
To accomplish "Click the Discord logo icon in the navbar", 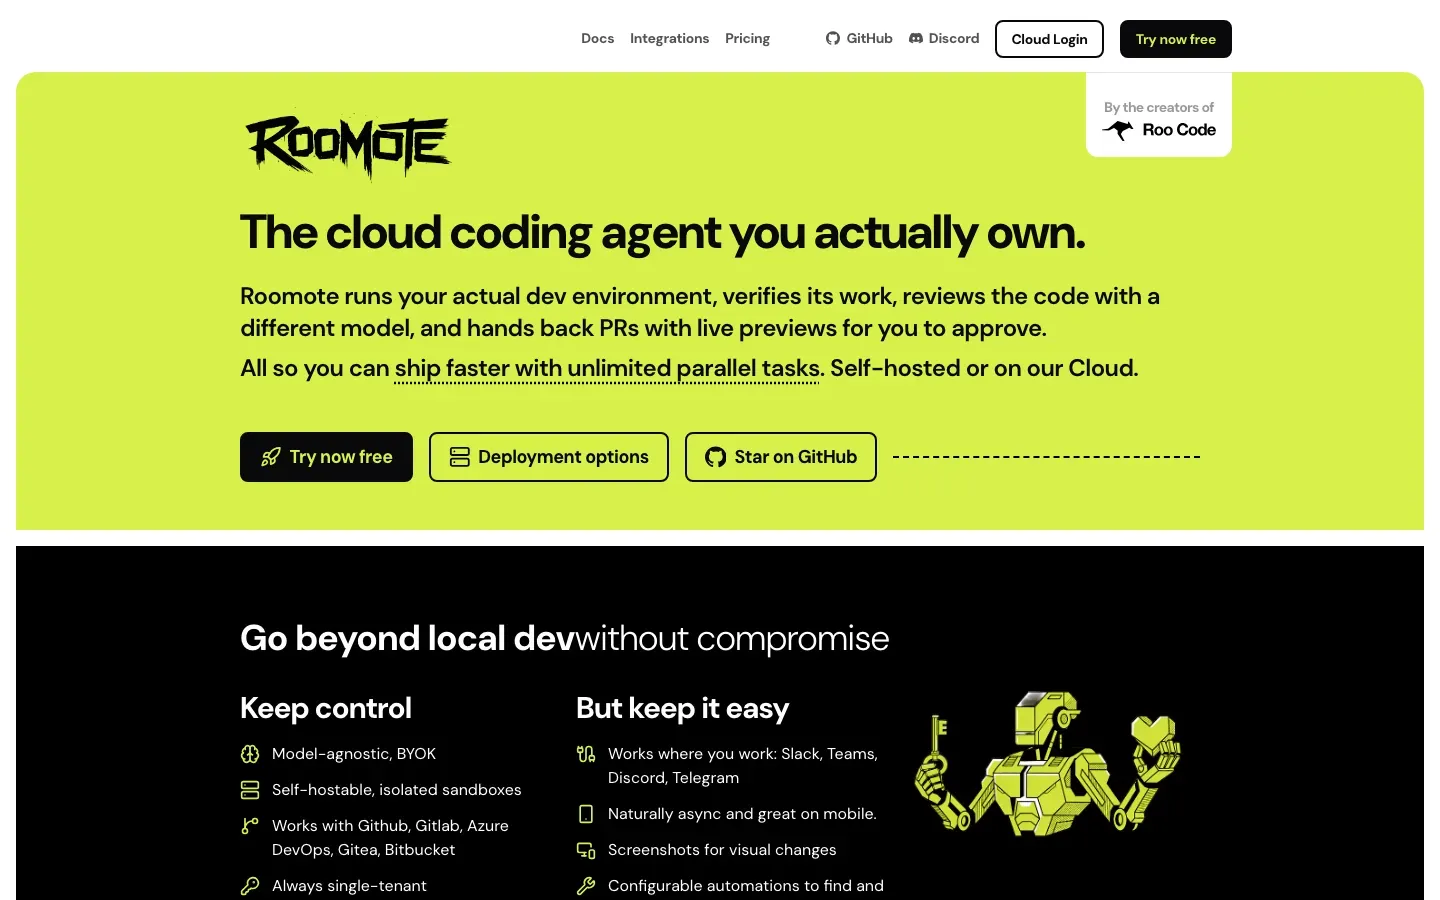I will [916, 39].
